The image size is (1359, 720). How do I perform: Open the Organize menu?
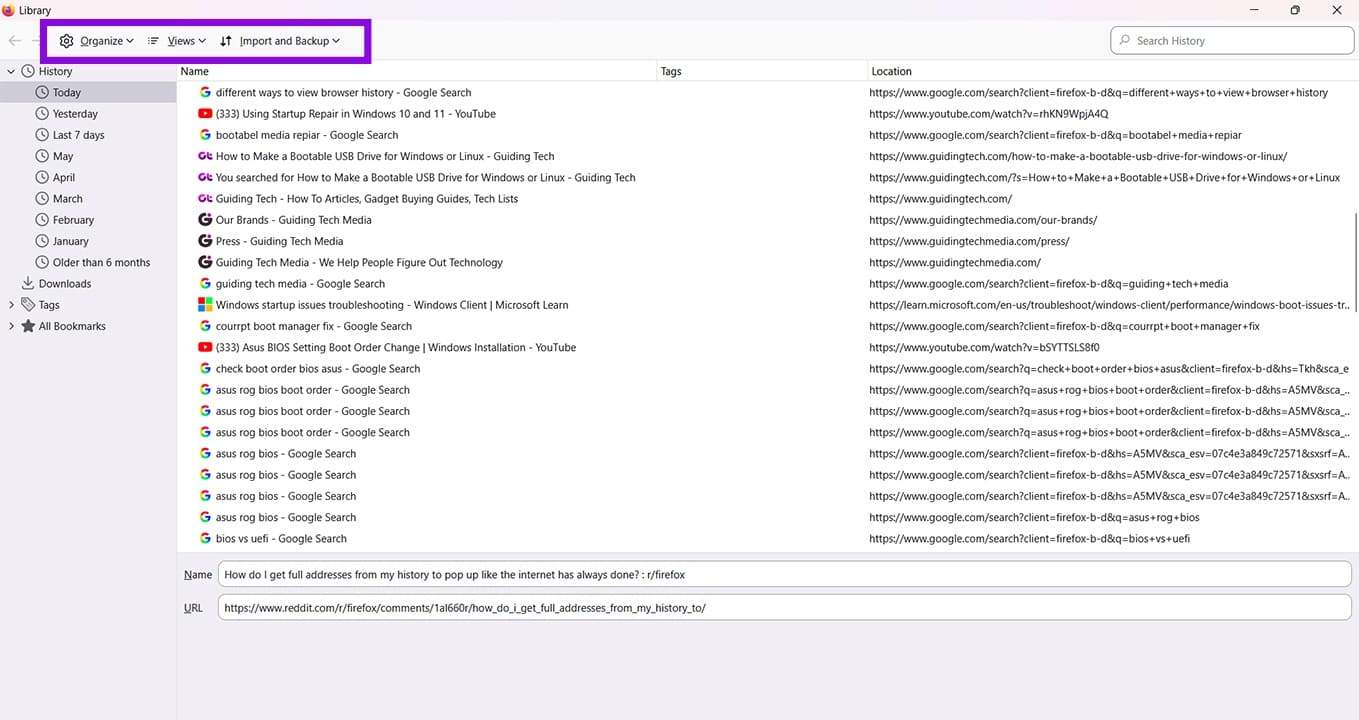(96, 41)
